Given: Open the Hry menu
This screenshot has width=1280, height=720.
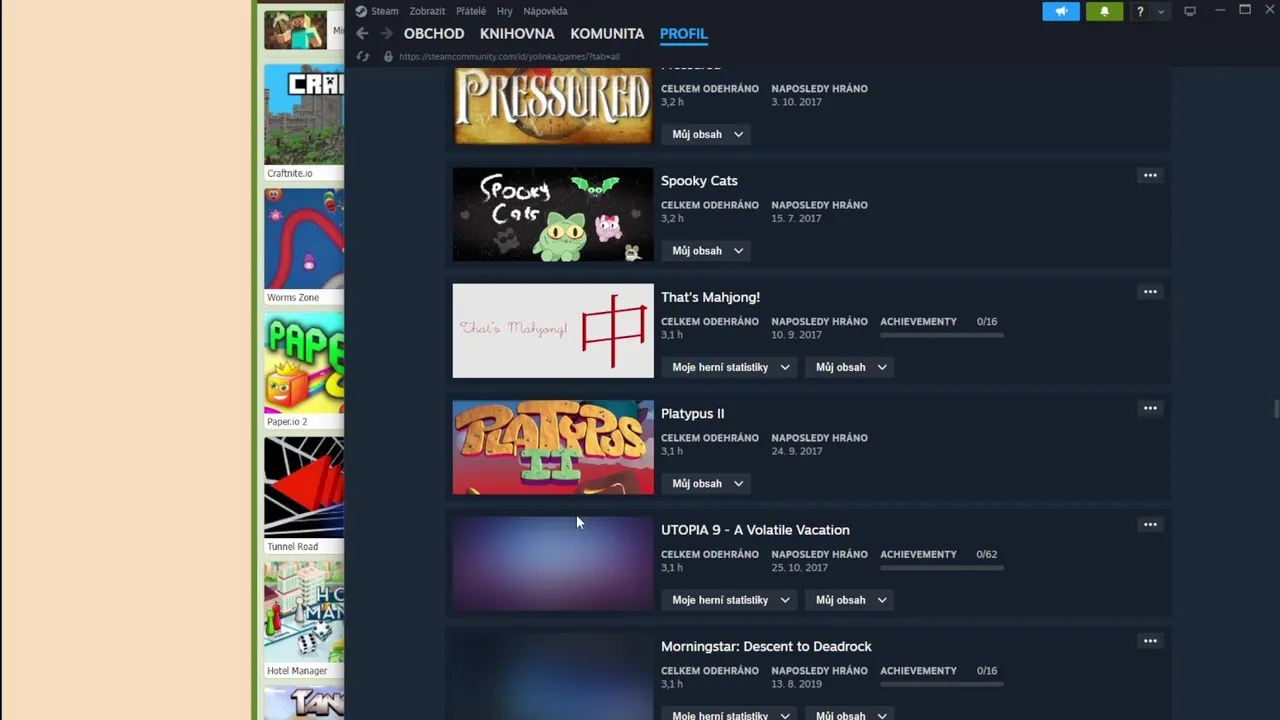Looking at the screenshot, I should [505, 11].
